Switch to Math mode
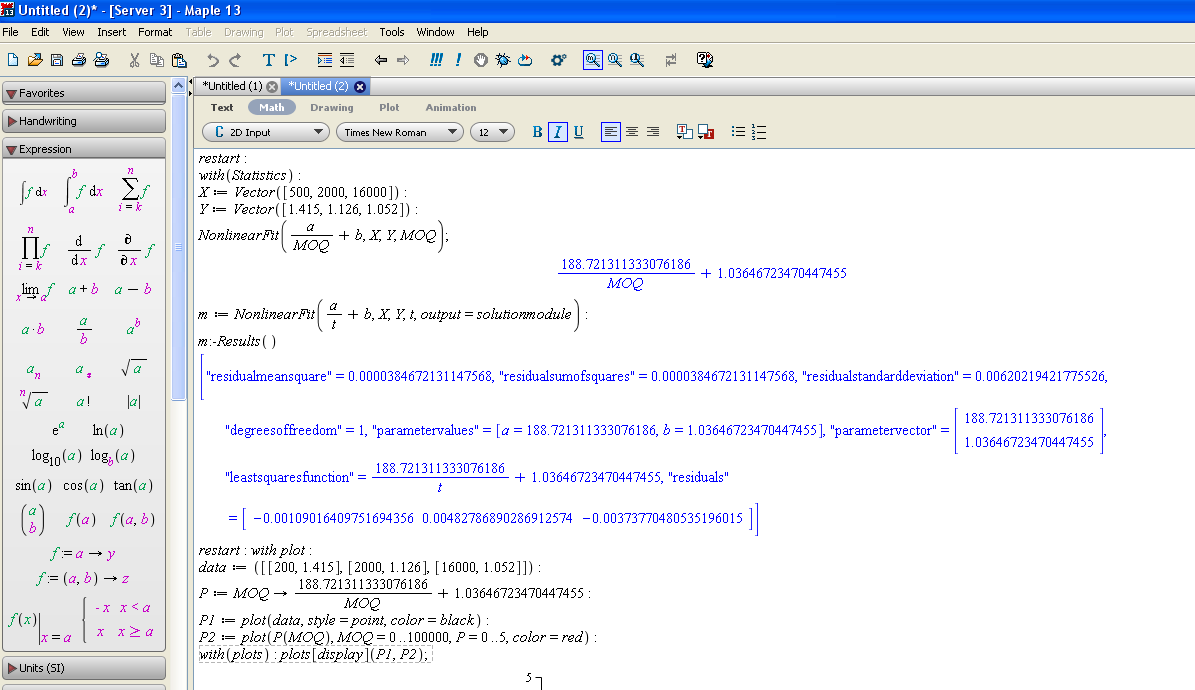This screenshot has width=1195, height=690. [x=271, y=108]
